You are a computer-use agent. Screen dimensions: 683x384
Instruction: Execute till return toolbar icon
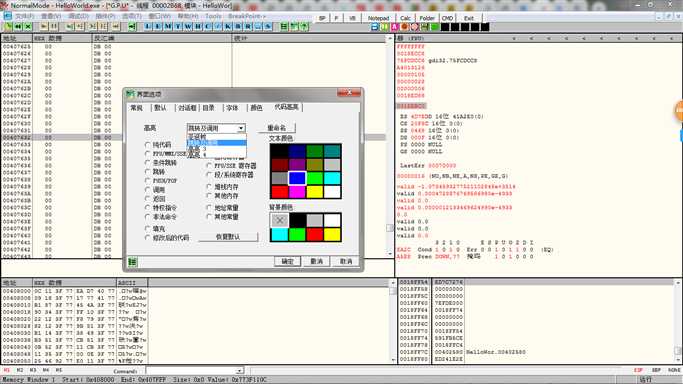pos(116,27)
